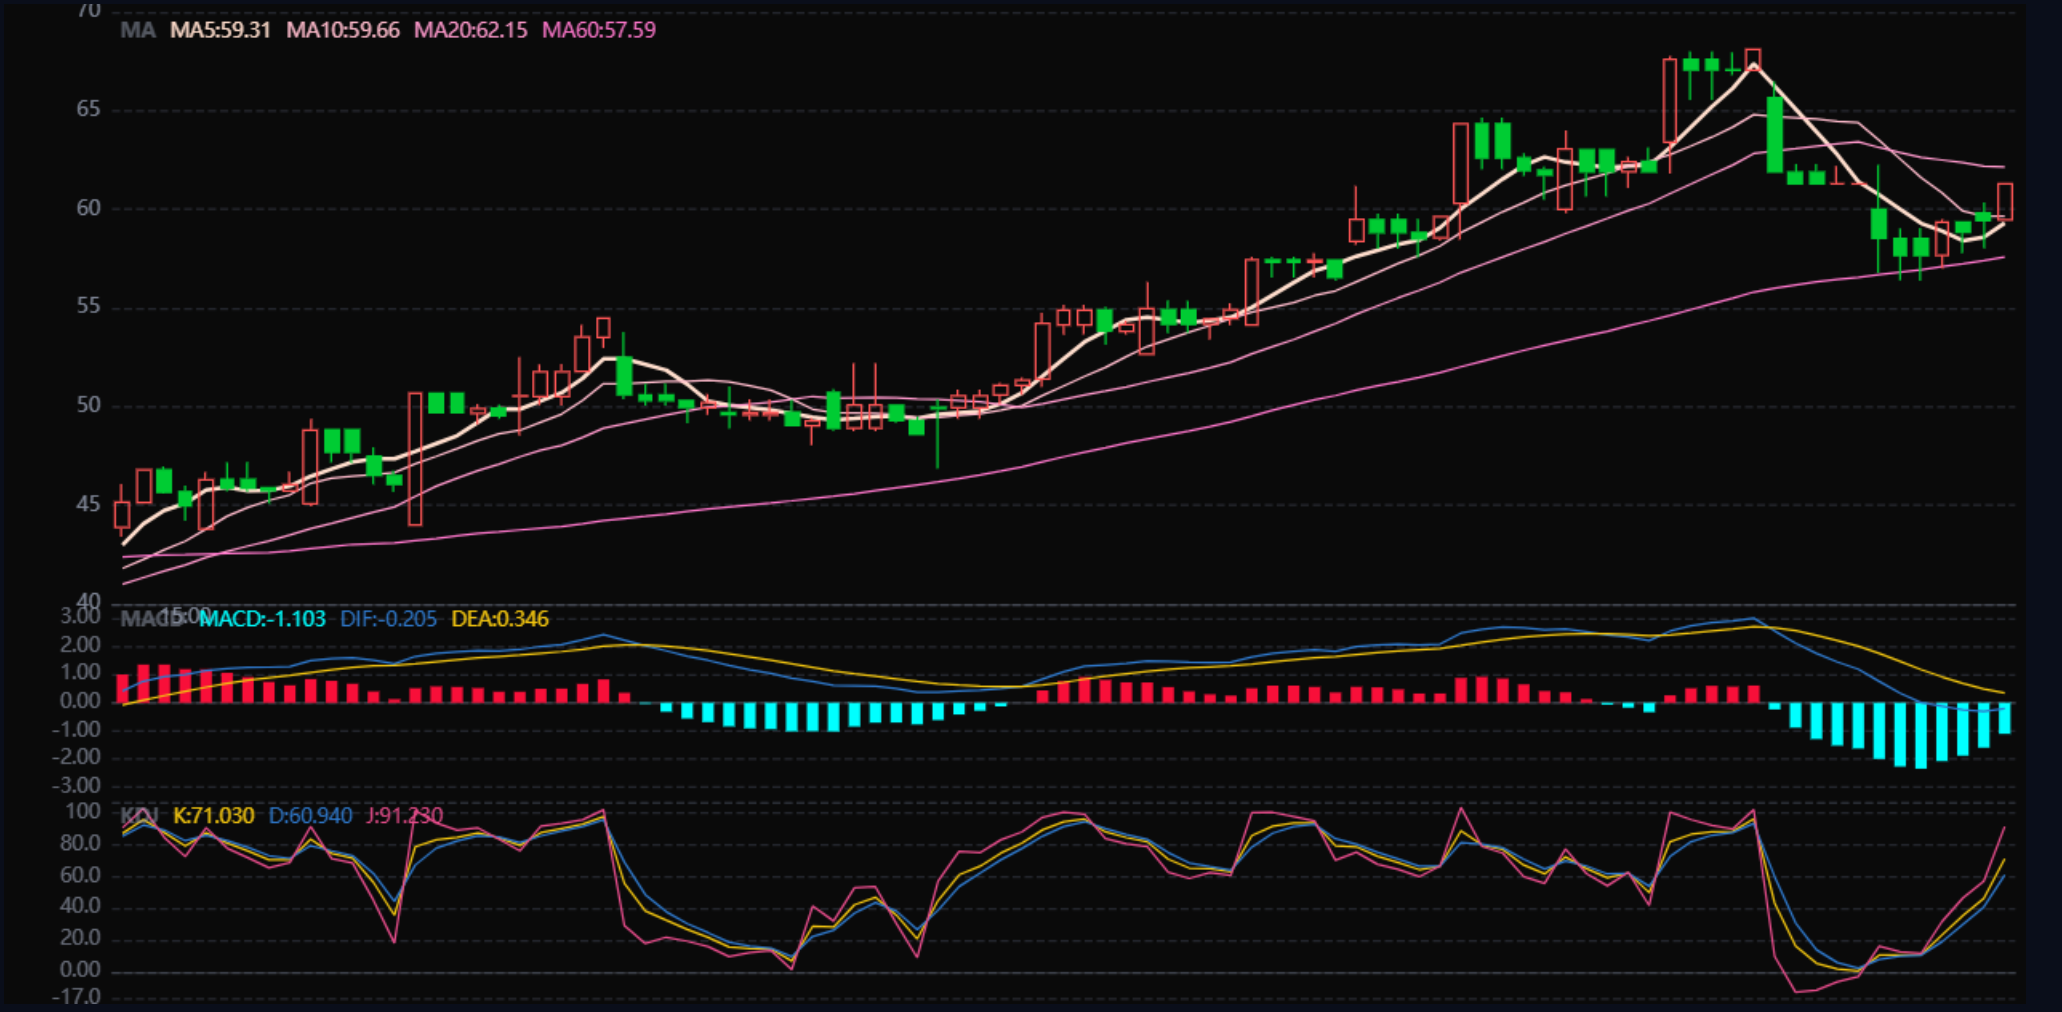Screen dimensions: 2062x1012
Task: Select the last red candlestick at far right
Action: click(x=2004, y=201)
